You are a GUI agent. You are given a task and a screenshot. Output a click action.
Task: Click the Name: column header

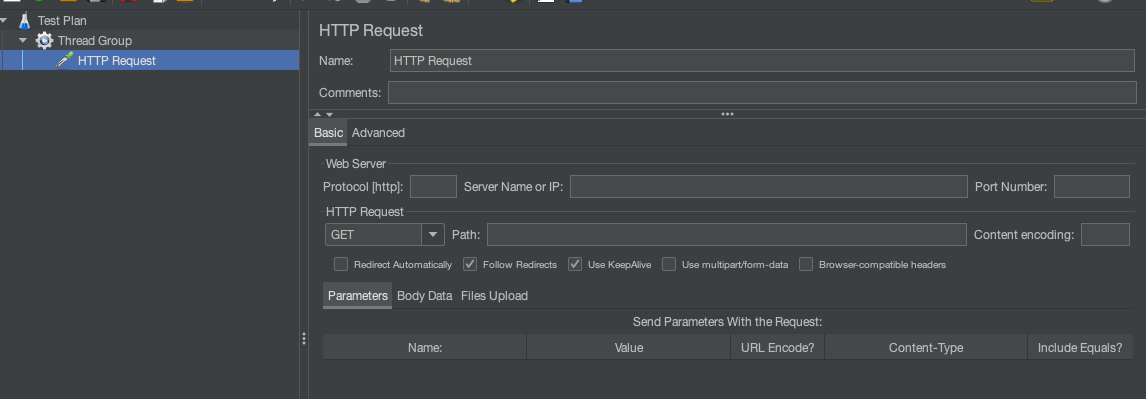(425, 348)
